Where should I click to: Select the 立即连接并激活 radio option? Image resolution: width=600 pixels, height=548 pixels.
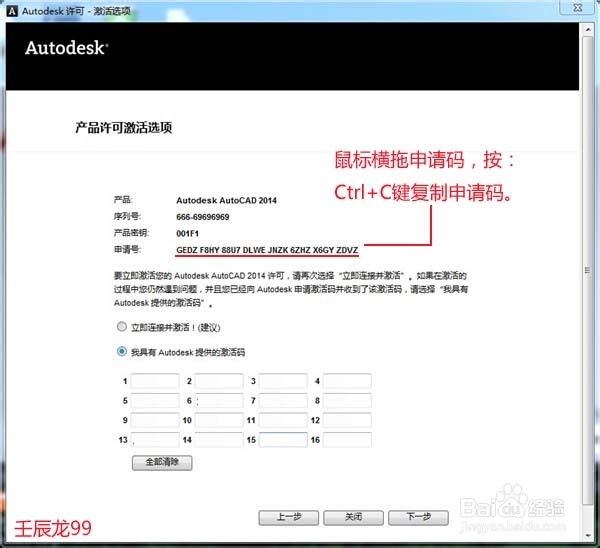122,327
